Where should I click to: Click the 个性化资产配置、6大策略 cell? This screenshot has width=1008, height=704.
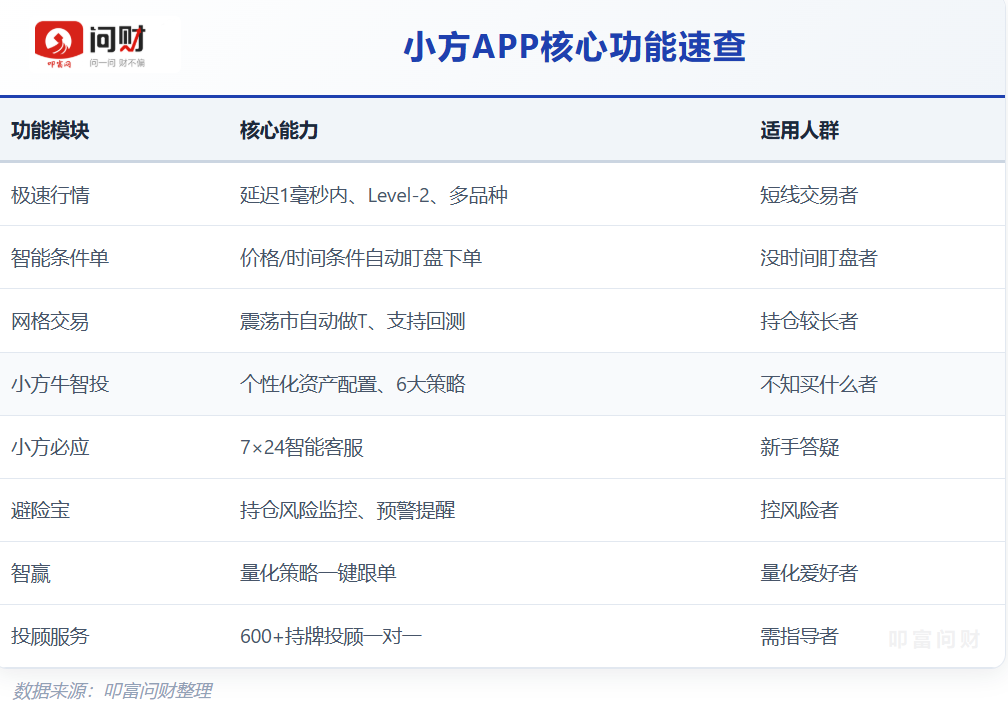click(352, 384)
